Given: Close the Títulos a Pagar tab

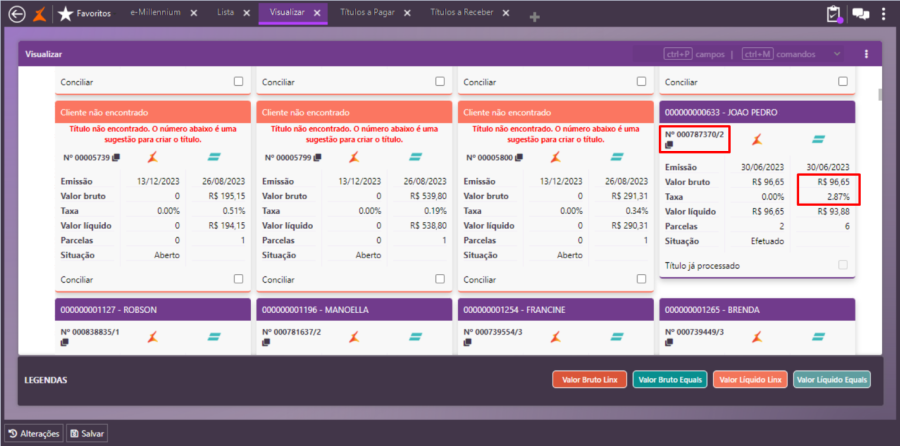Looking at the screenshot, I should click(x=407, y=13).
